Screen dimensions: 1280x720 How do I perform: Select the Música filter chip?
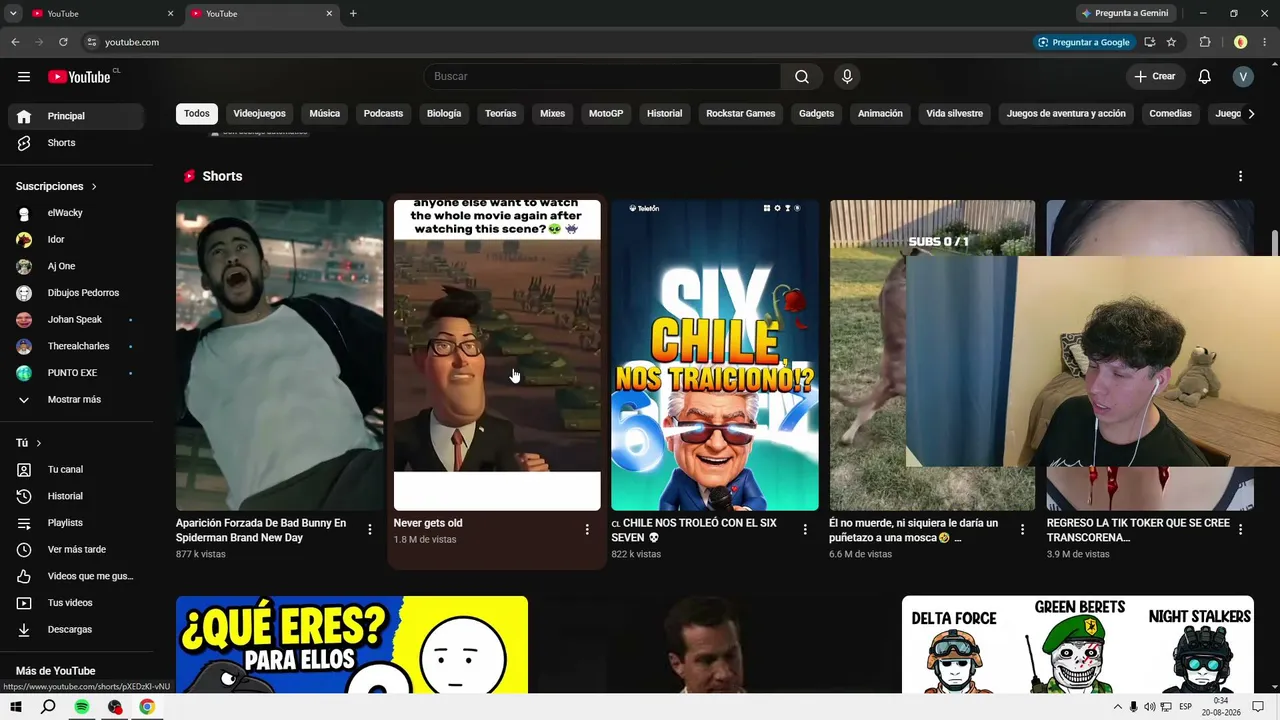325,114
